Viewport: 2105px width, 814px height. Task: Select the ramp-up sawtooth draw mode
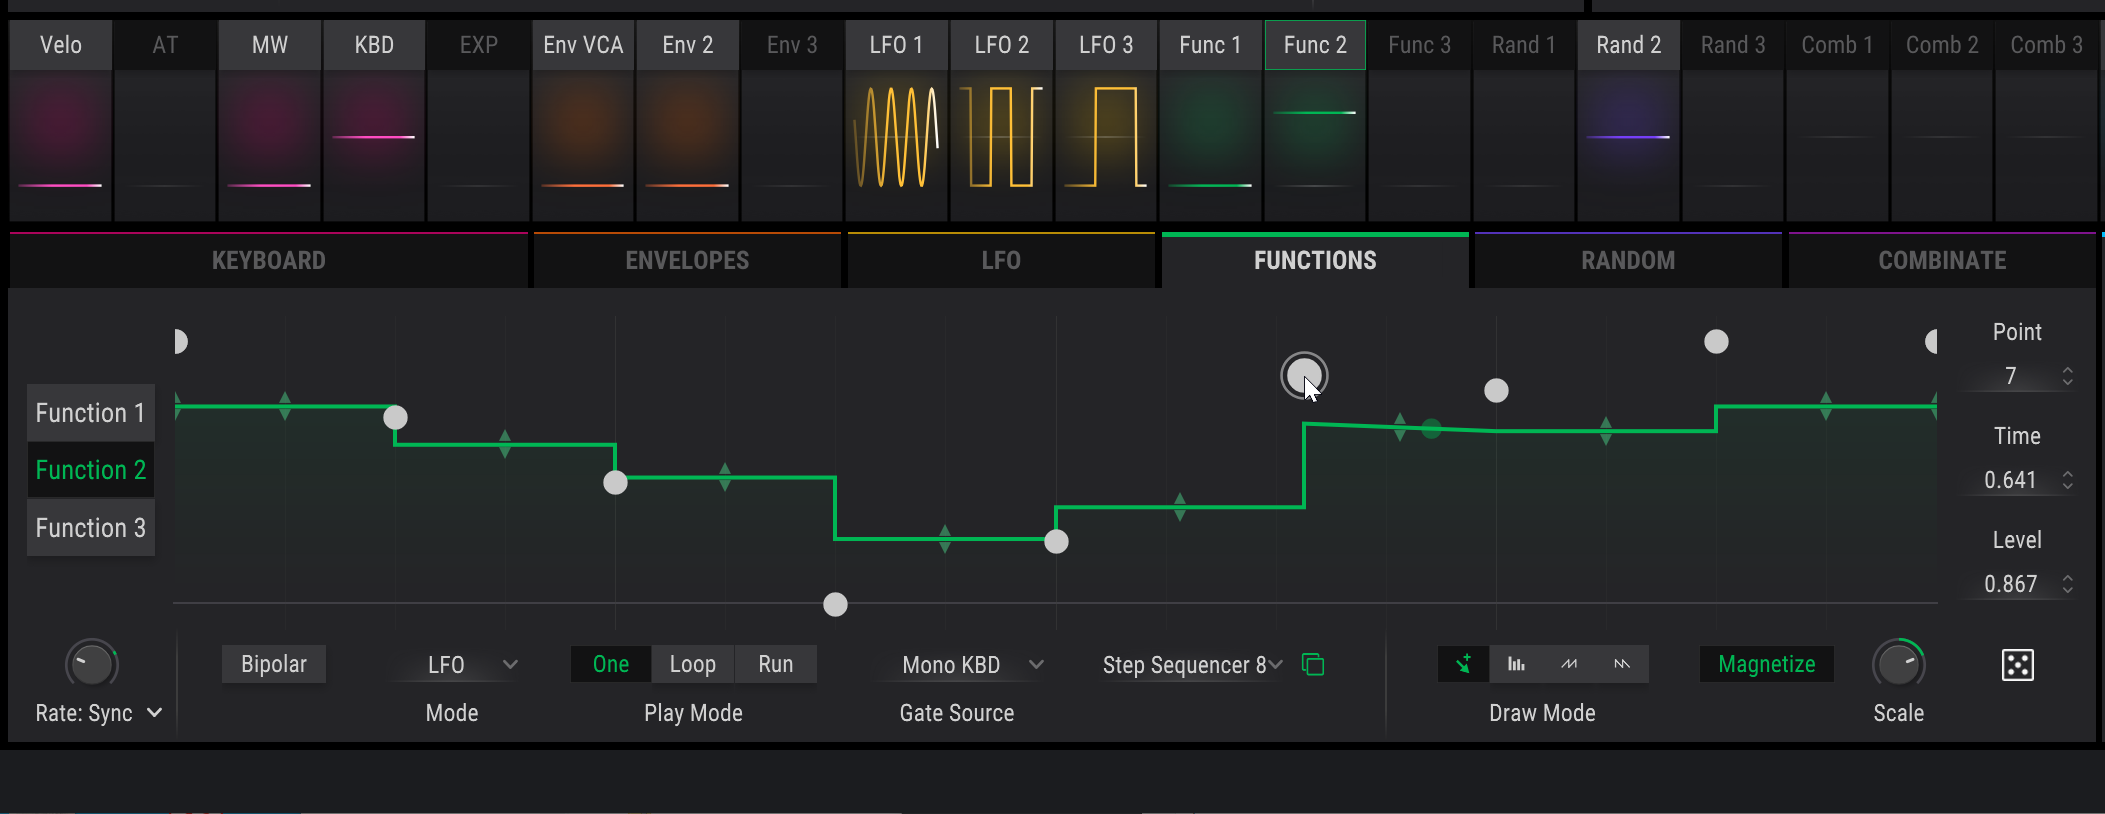[x=1569, y=664]
